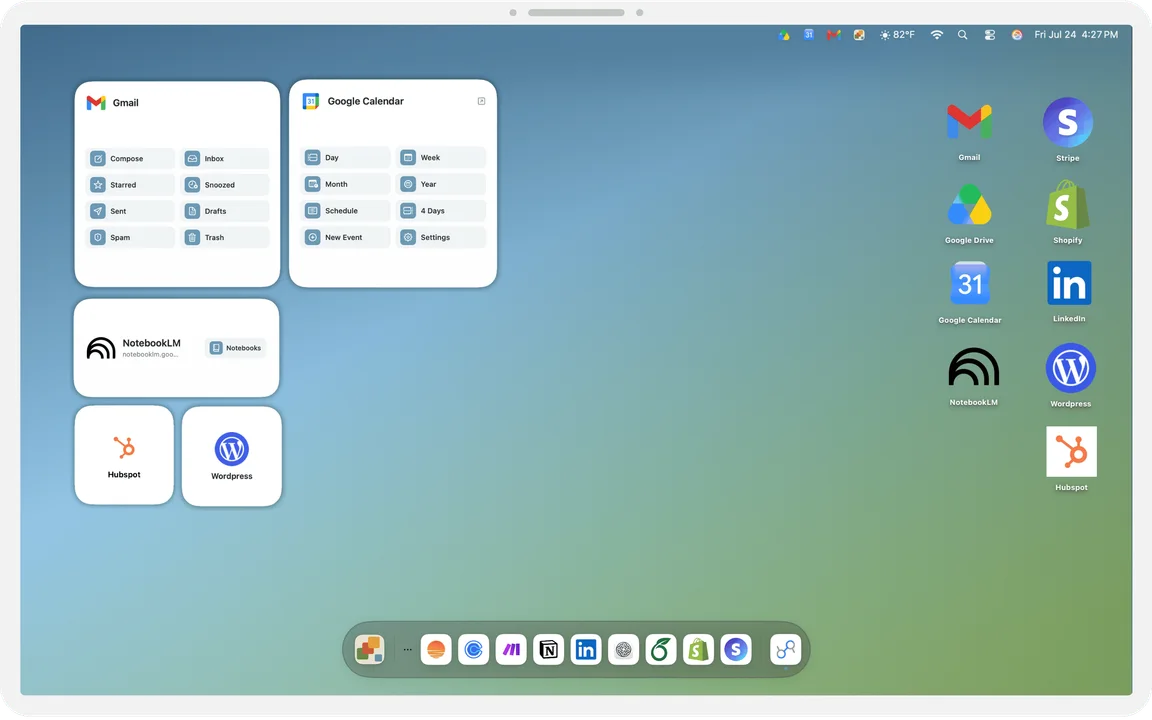The height and width of the screenshot is (720, 1152).
Task: Click the colorful squares icon in menu bar
Action: [x=859, y=35]
